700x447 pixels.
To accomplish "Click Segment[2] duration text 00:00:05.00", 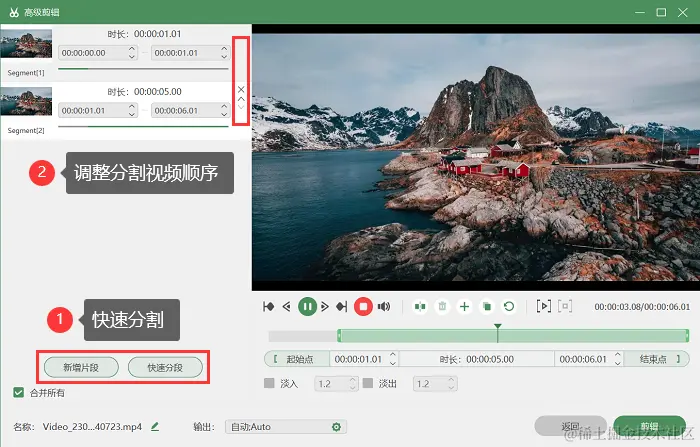I will (x=158, y=92).
